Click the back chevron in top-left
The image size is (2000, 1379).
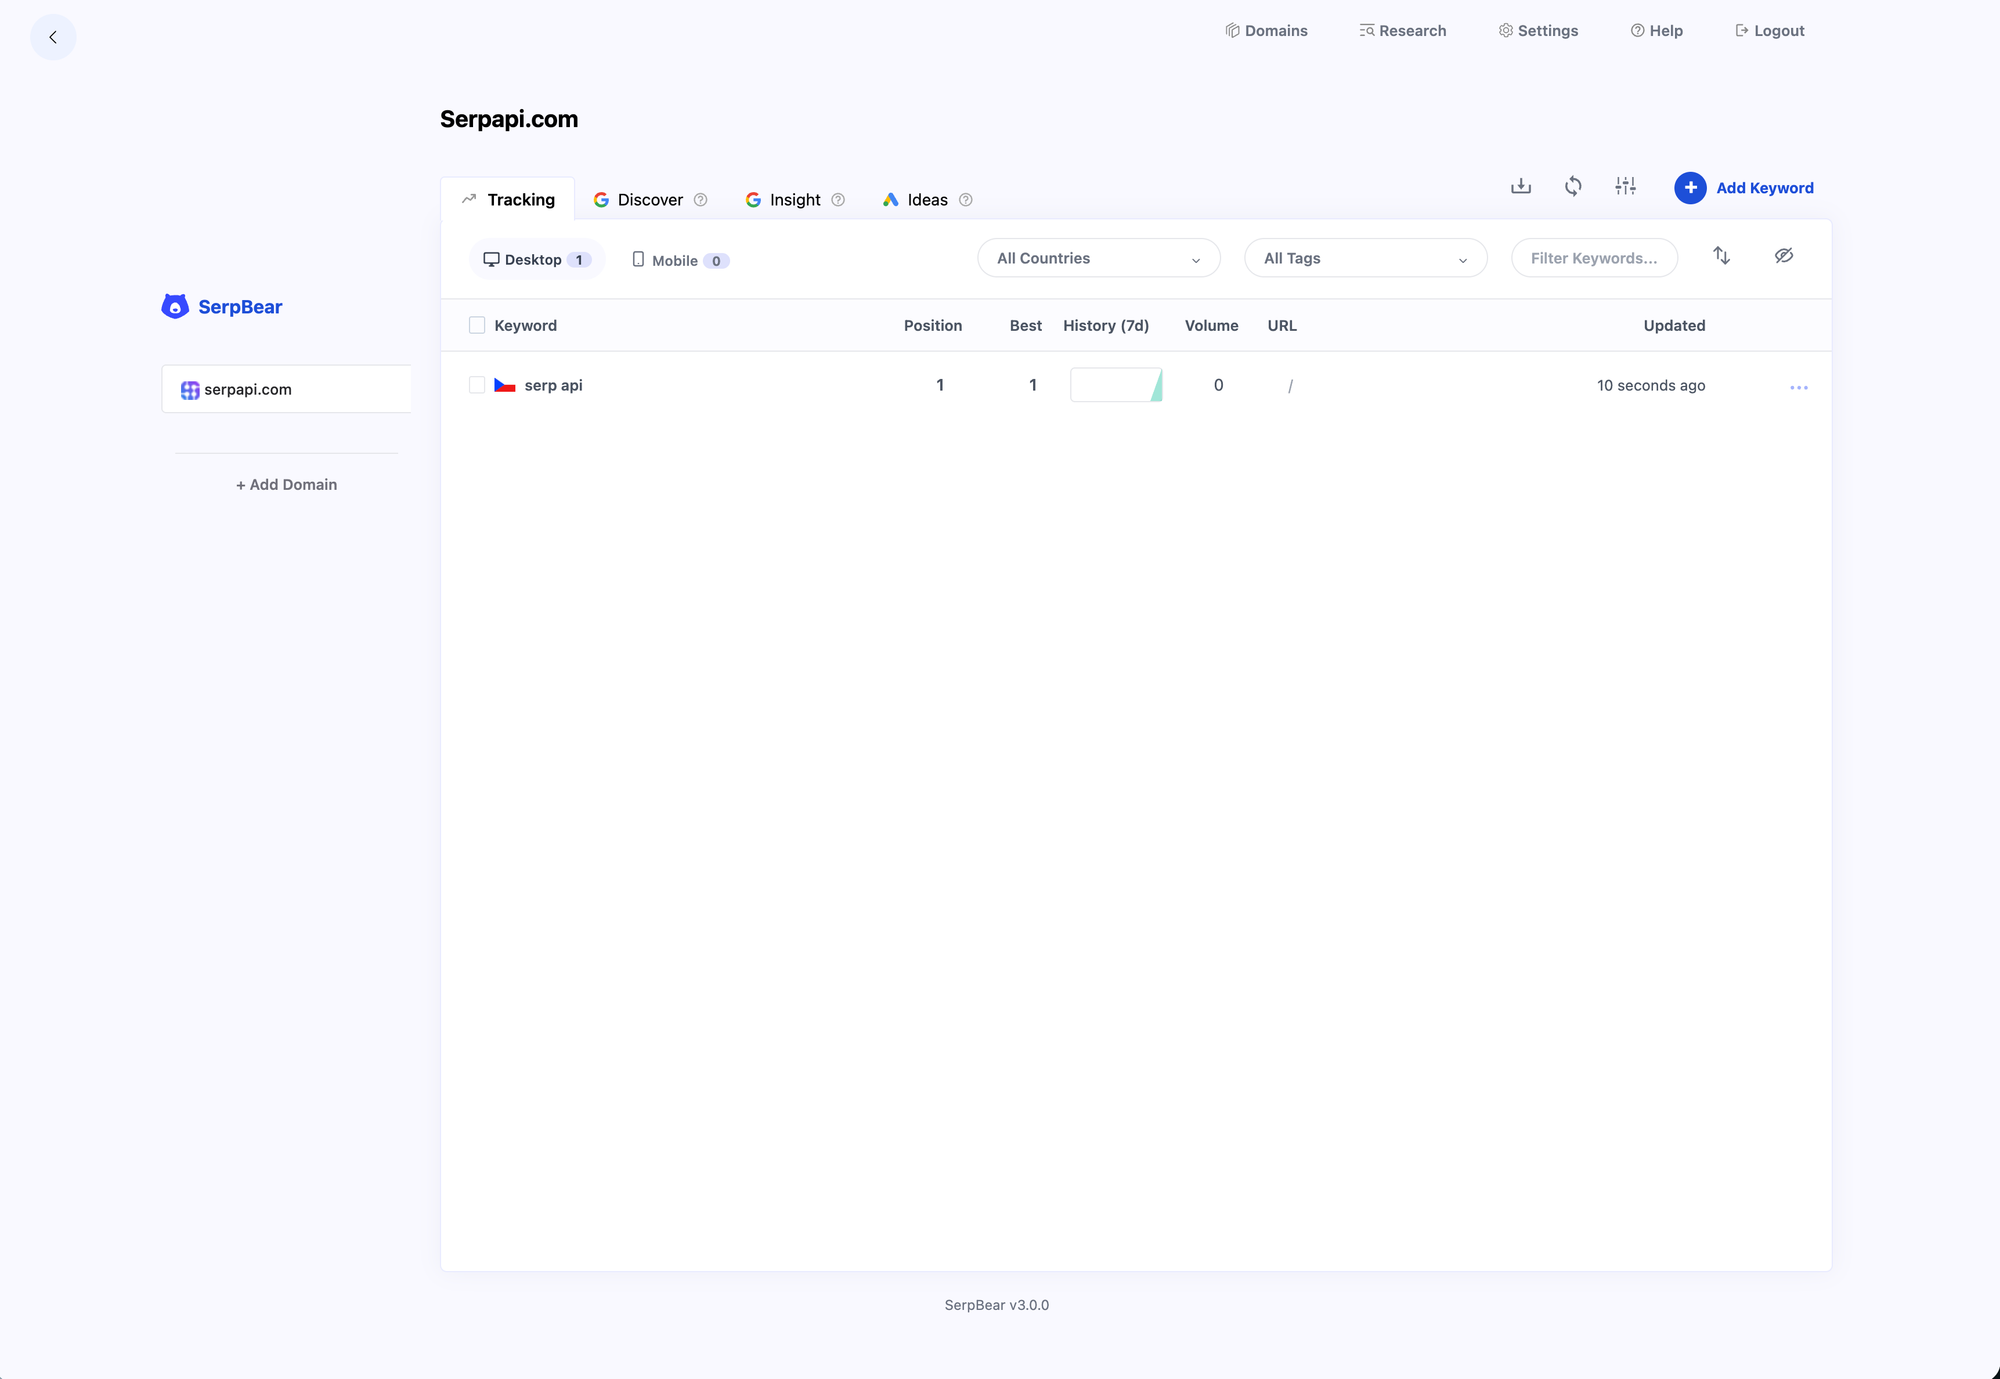click(x=53, y=37)
